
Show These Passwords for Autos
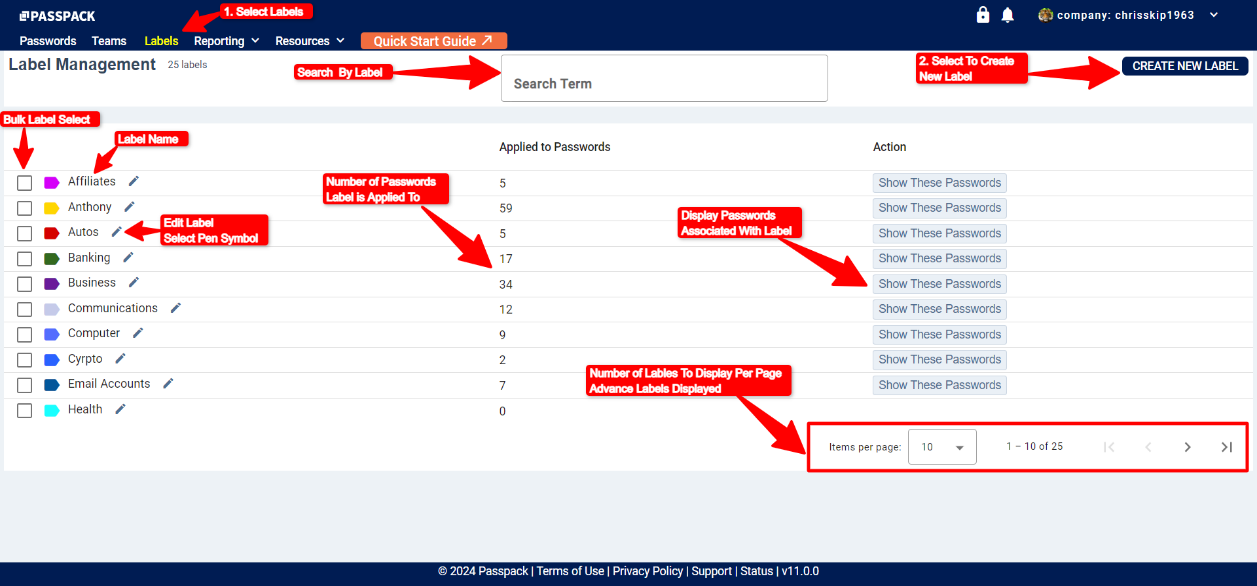click(940, 233)
